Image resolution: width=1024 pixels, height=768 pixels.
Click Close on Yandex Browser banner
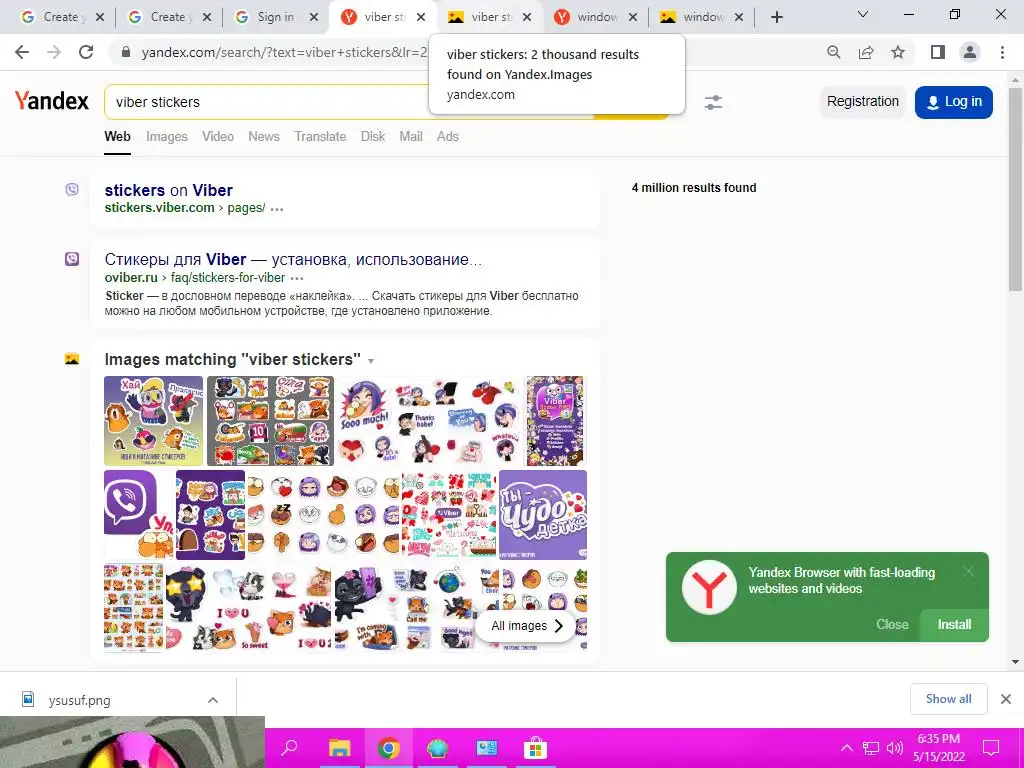pyautogui.click(x=892, y=624)
